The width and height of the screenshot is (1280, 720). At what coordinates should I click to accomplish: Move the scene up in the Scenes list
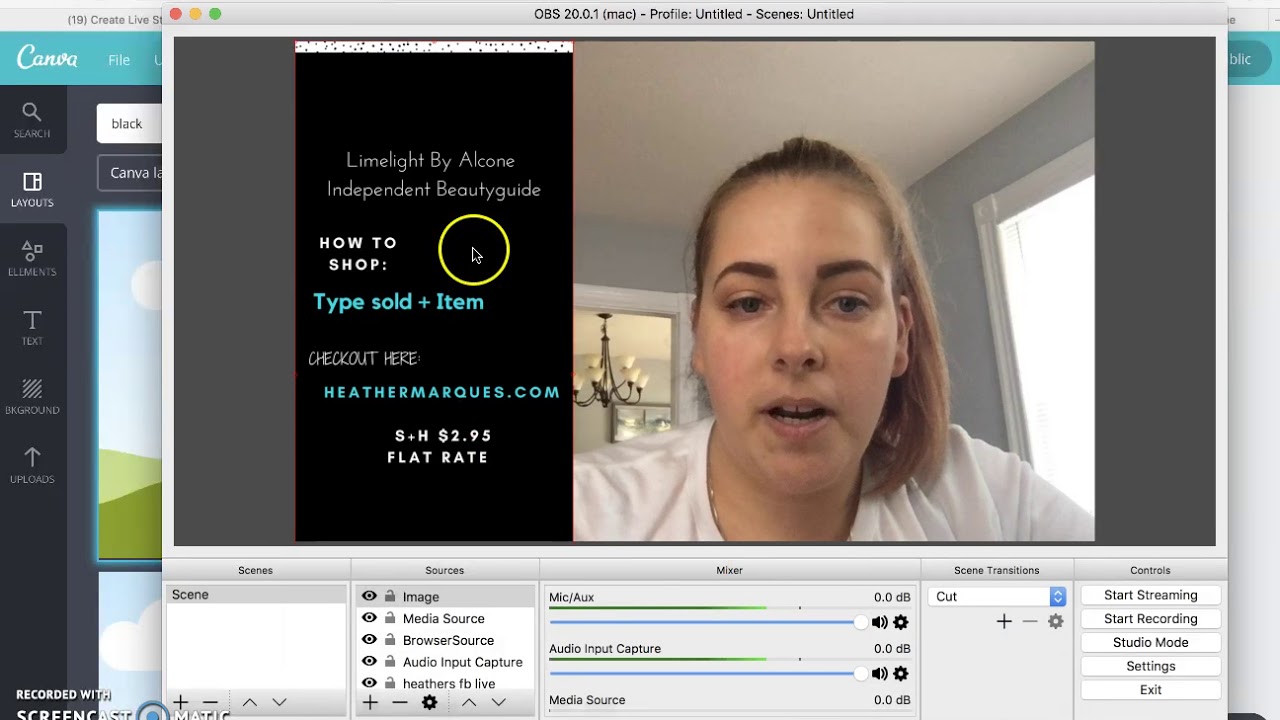click(x=249, y=703)
